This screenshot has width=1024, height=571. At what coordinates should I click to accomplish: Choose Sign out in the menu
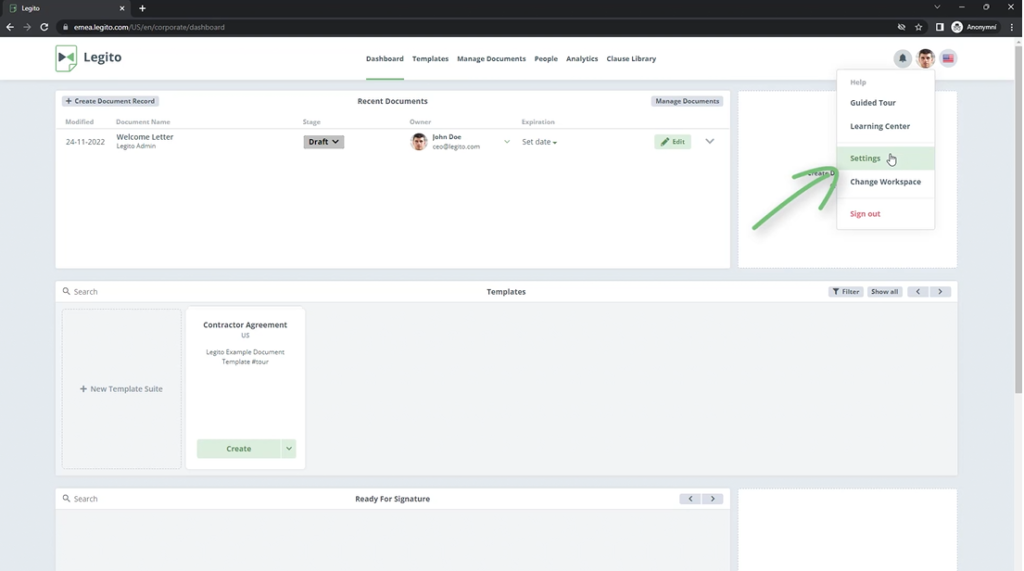[865, 214]
